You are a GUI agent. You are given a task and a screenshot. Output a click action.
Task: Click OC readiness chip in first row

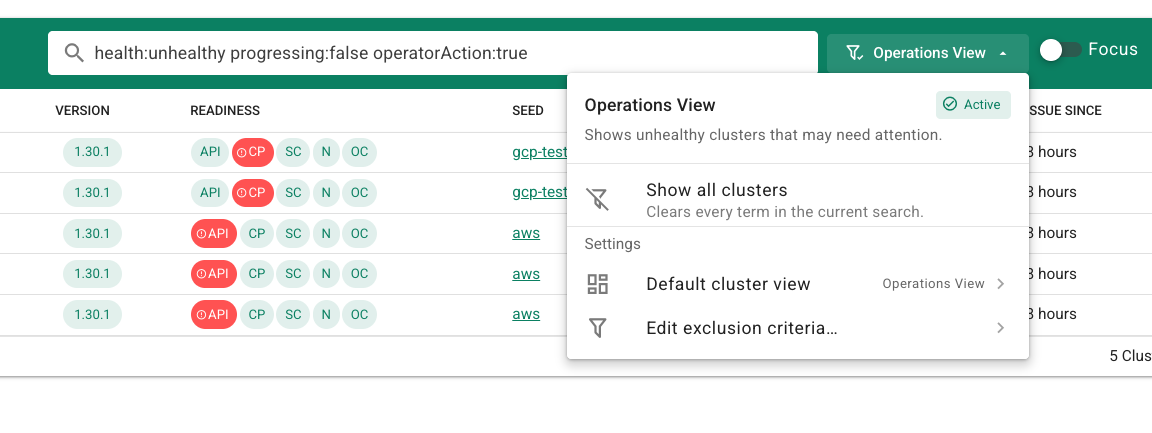point(359,152)
